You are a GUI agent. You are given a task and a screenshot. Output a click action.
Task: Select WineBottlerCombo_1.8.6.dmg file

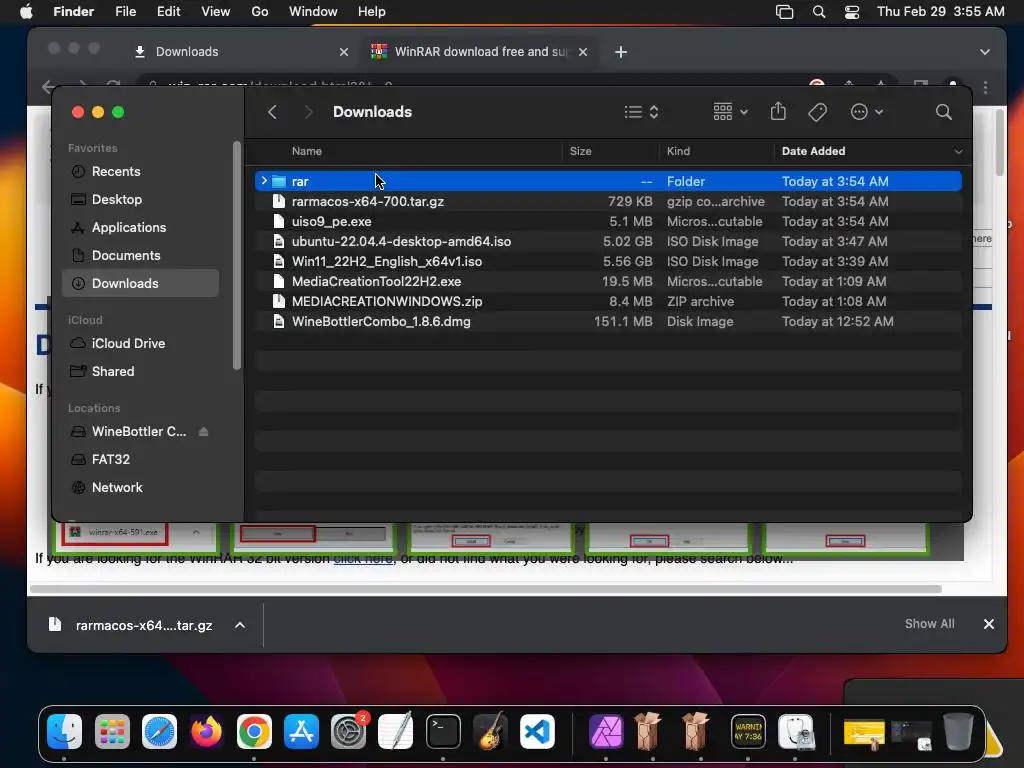coord(608,321)
